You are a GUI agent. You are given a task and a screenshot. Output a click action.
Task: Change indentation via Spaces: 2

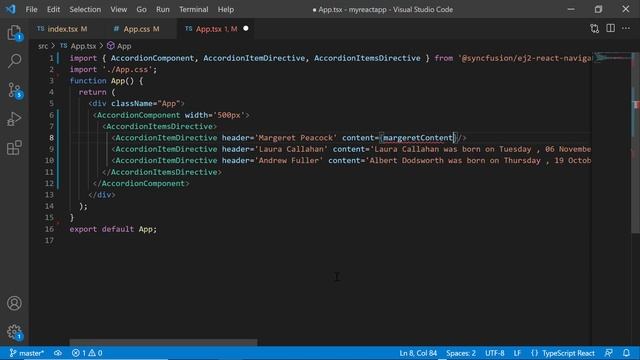pos(461,353)
